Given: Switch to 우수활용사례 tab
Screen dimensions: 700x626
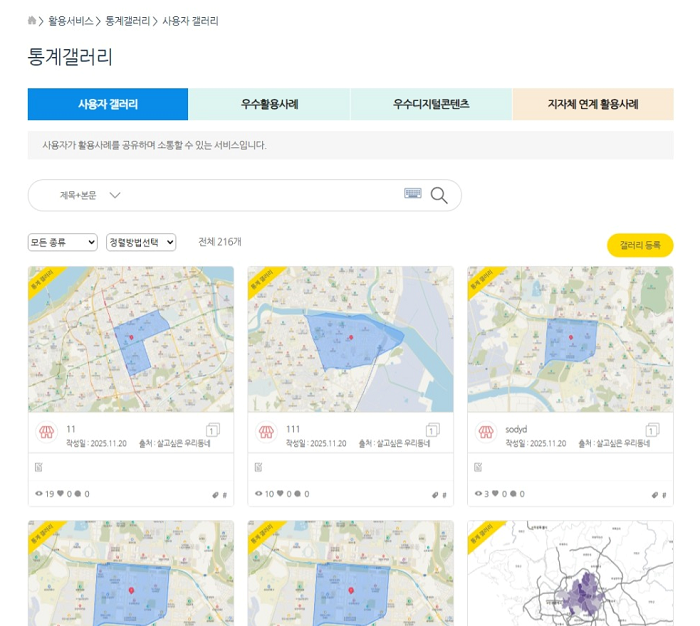Looking at the screenshot, I should pos(269,104).
